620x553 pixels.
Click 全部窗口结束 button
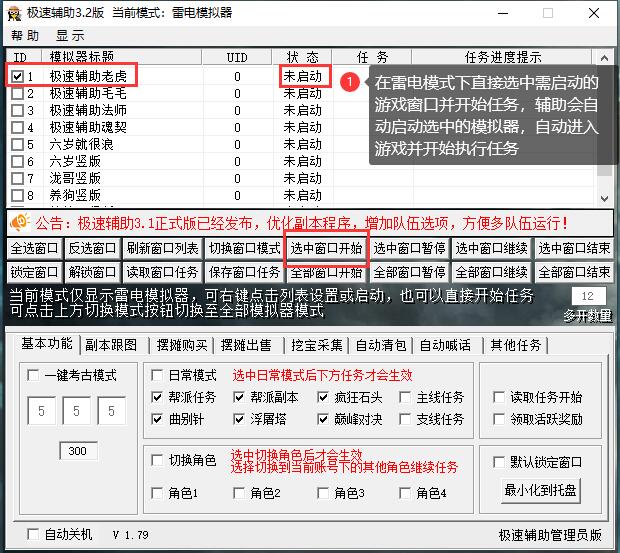tap(574, 272)
